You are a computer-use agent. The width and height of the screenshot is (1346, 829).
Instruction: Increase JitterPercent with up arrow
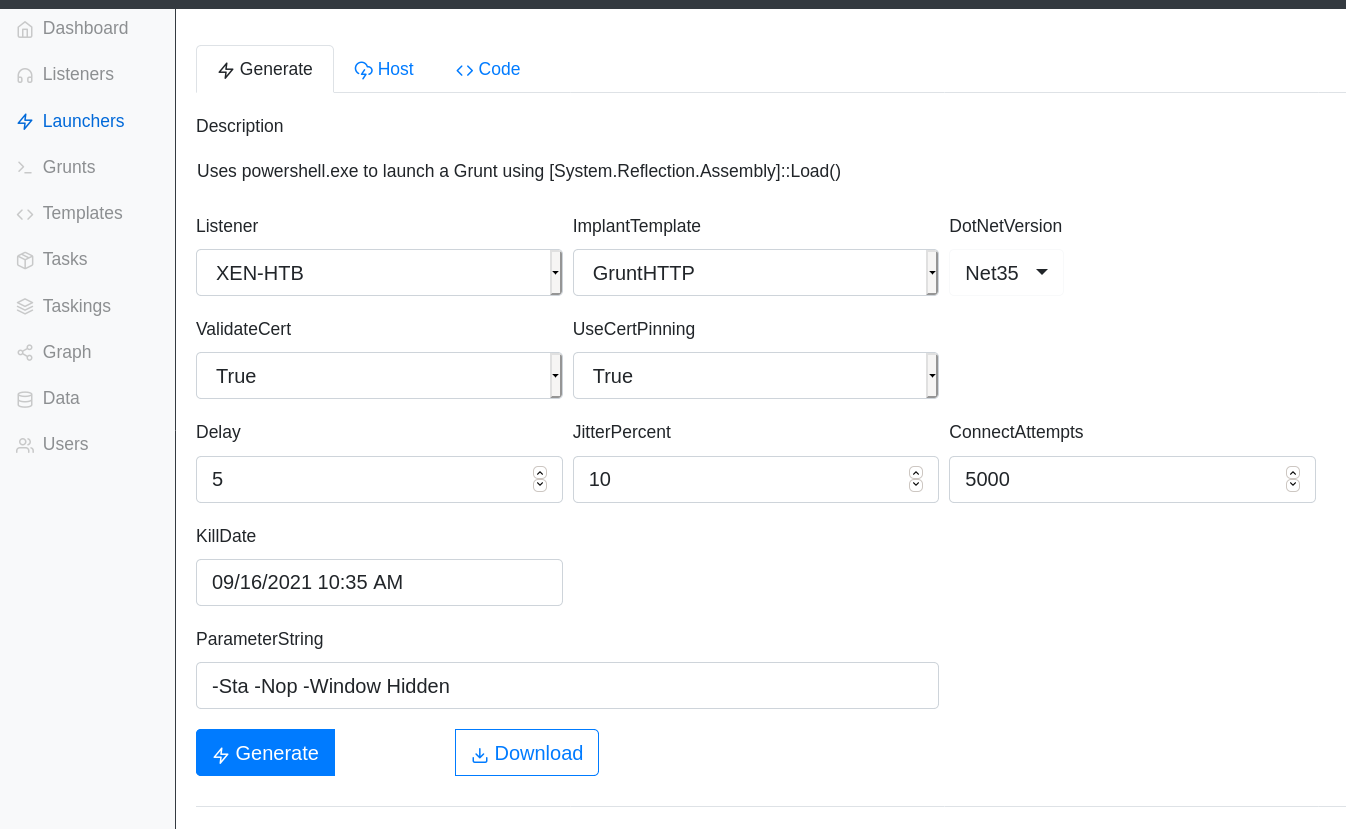pyautogui.click(x=916, y=473)
